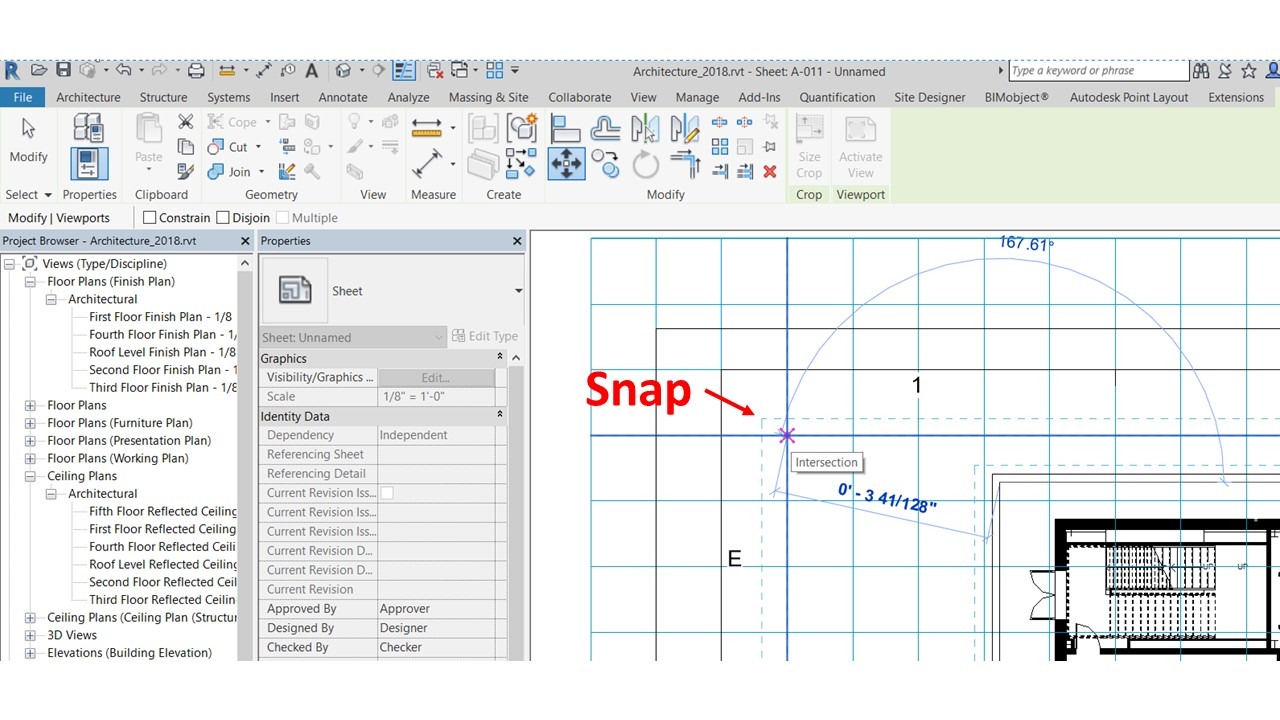Click the Copy tool in Modify panel
The height and width of the screenshot is (720, 1280).
606,162
